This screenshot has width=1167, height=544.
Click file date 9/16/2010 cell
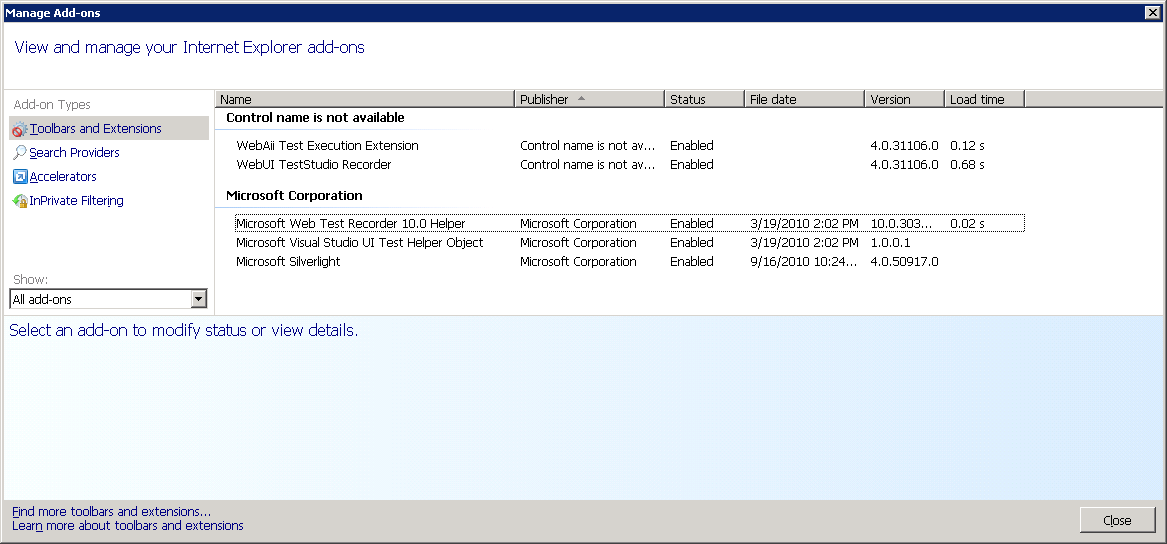pyautogui.click(x=805, y=261)
